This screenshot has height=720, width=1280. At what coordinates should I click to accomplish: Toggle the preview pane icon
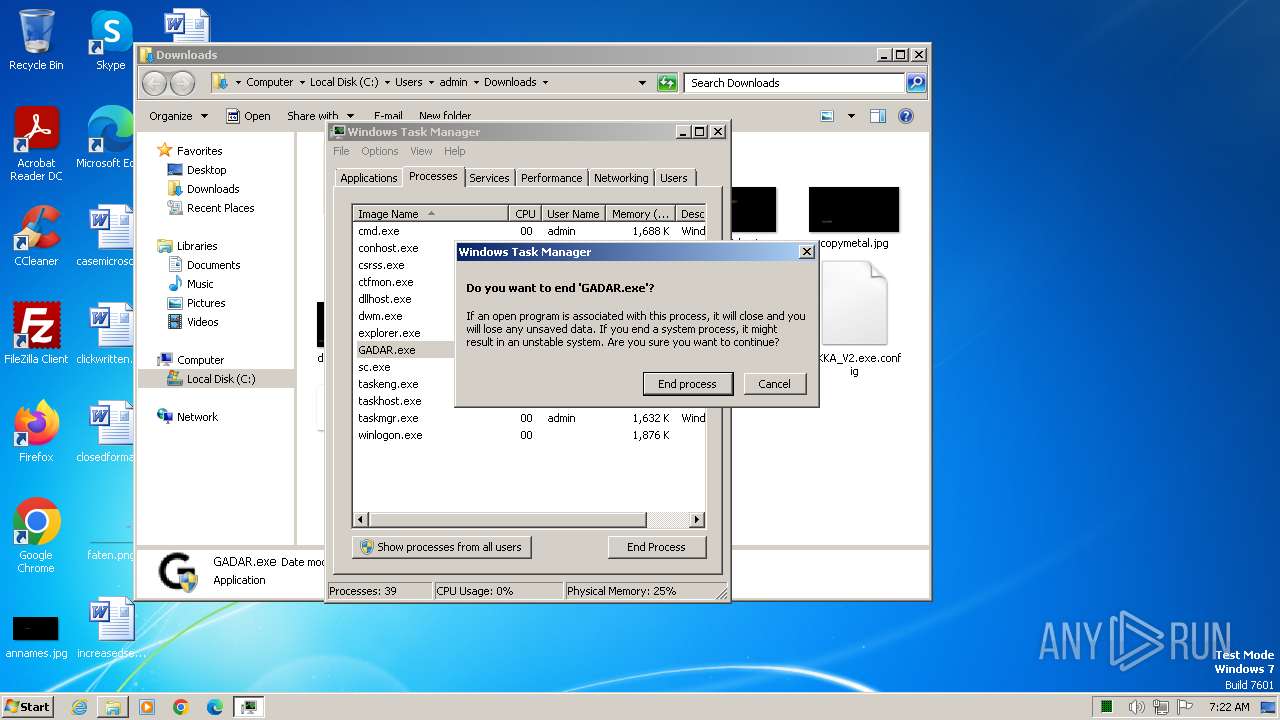[877, 116]
